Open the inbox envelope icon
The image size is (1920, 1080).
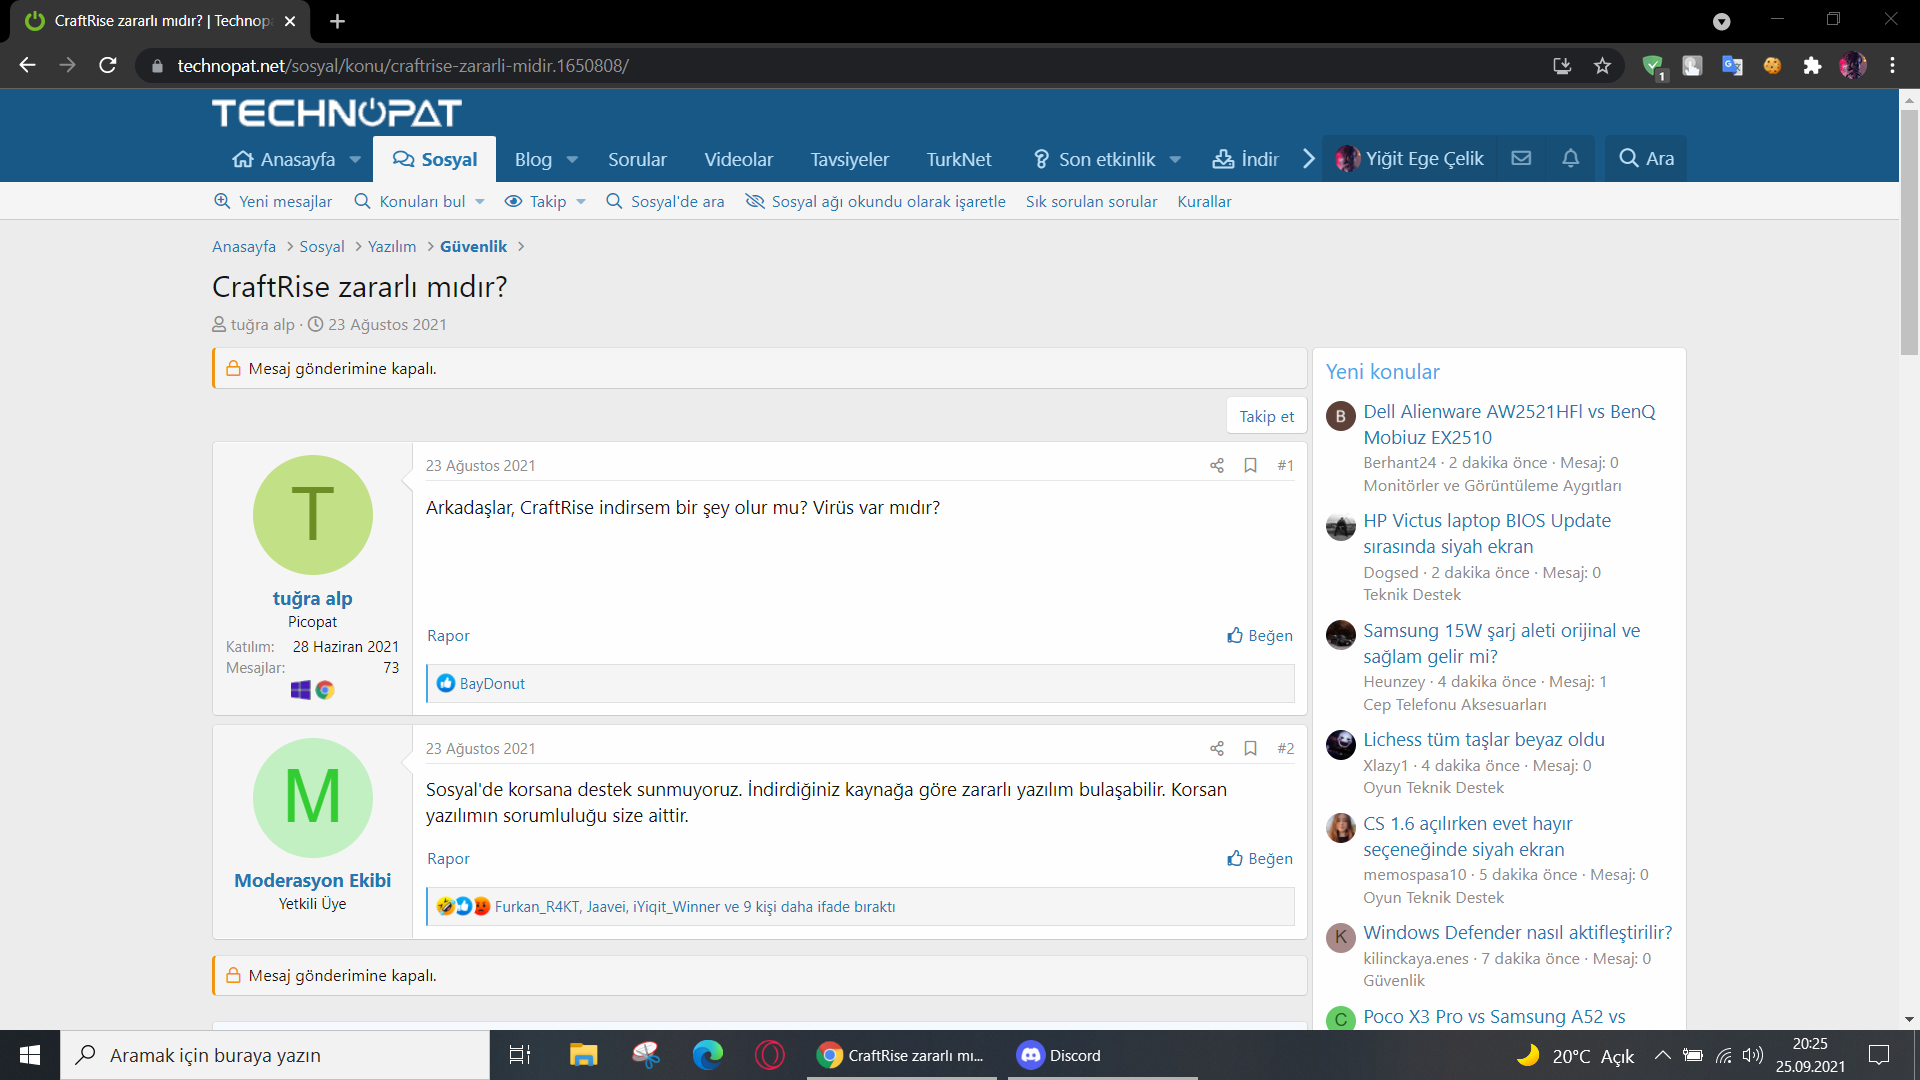(1521, 158)
